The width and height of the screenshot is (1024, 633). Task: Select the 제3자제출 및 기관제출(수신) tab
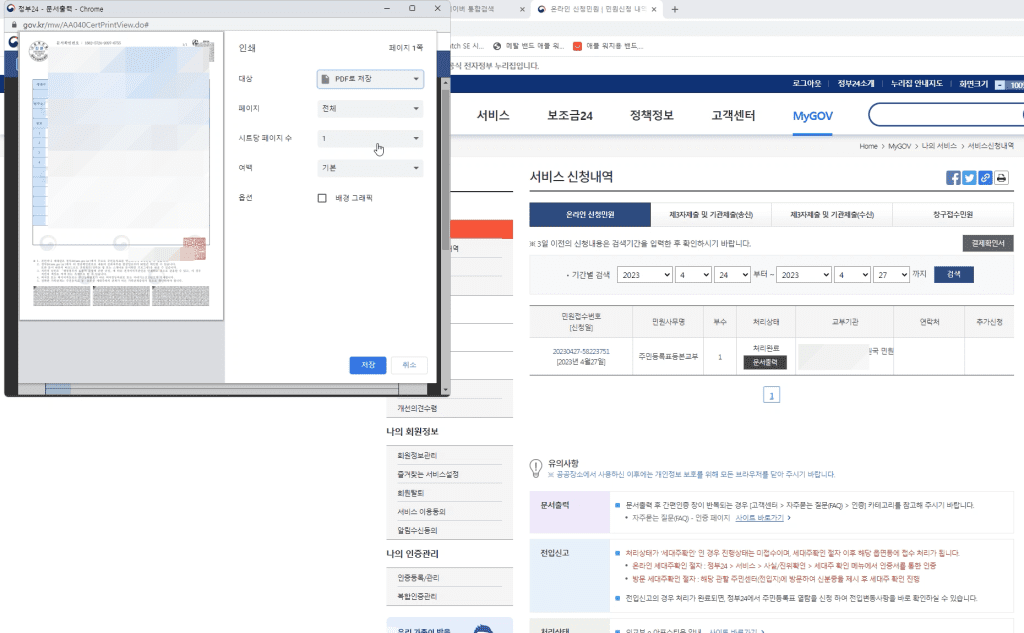(x=832, y=214)
